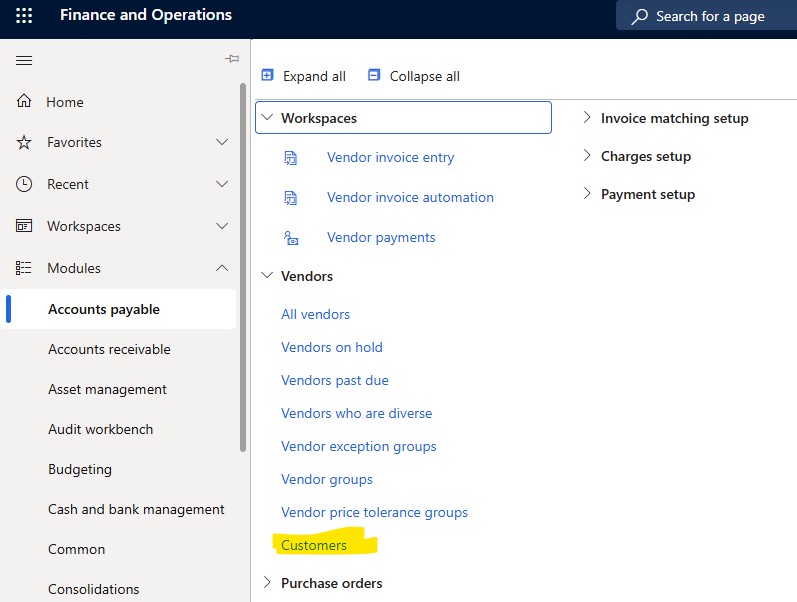Click the Workspaces sidebar icon
Viewport: 797px width, 602px height.
[24, 226]
